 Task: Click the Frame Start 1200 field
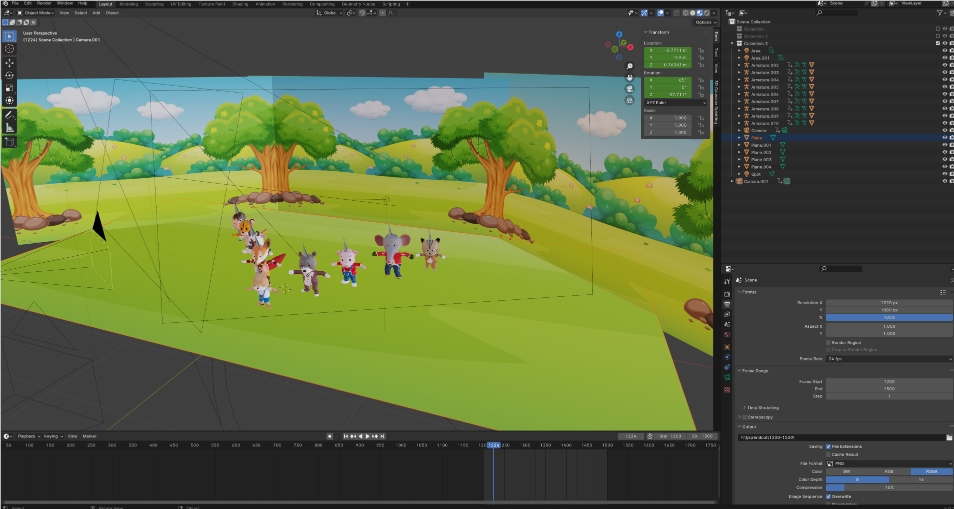(890, 381)
